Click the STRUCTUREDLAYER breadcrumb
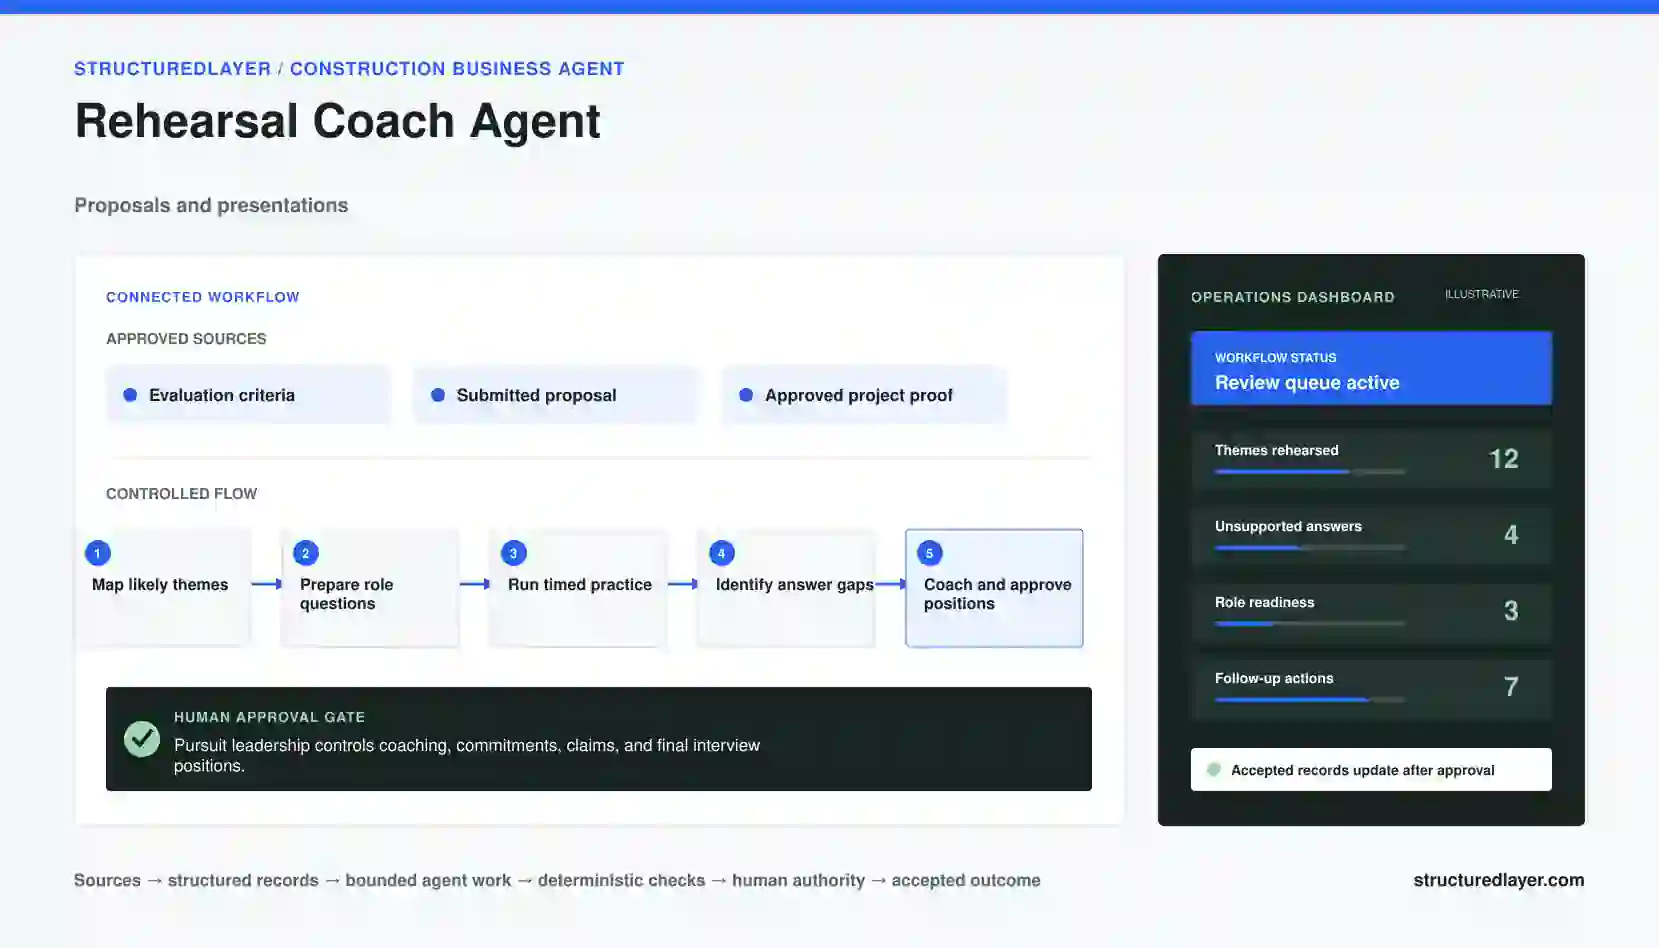This screenshot has height=948, width=1659. (x=172, y=69)
